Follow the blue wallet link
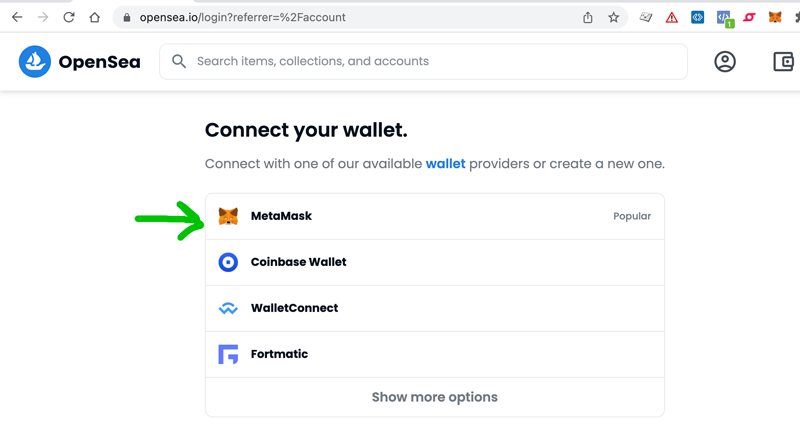 pyautogui.click(x=445, y=164)
